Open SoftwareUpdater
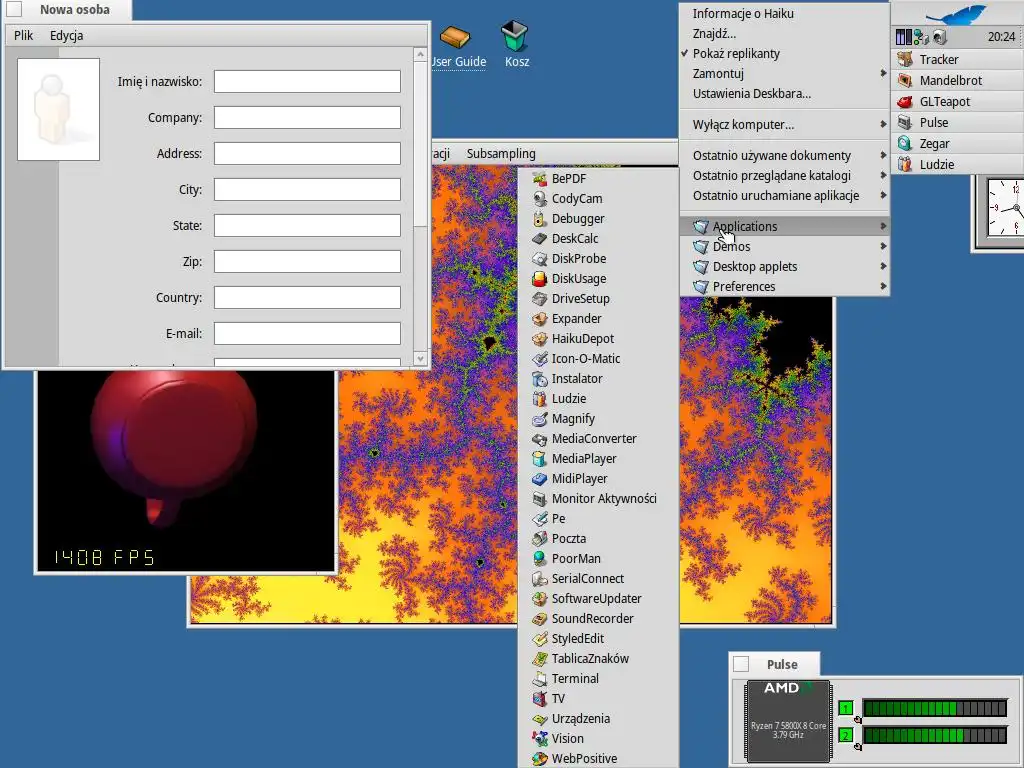1024x768 pixels. (x=598, y=598)
